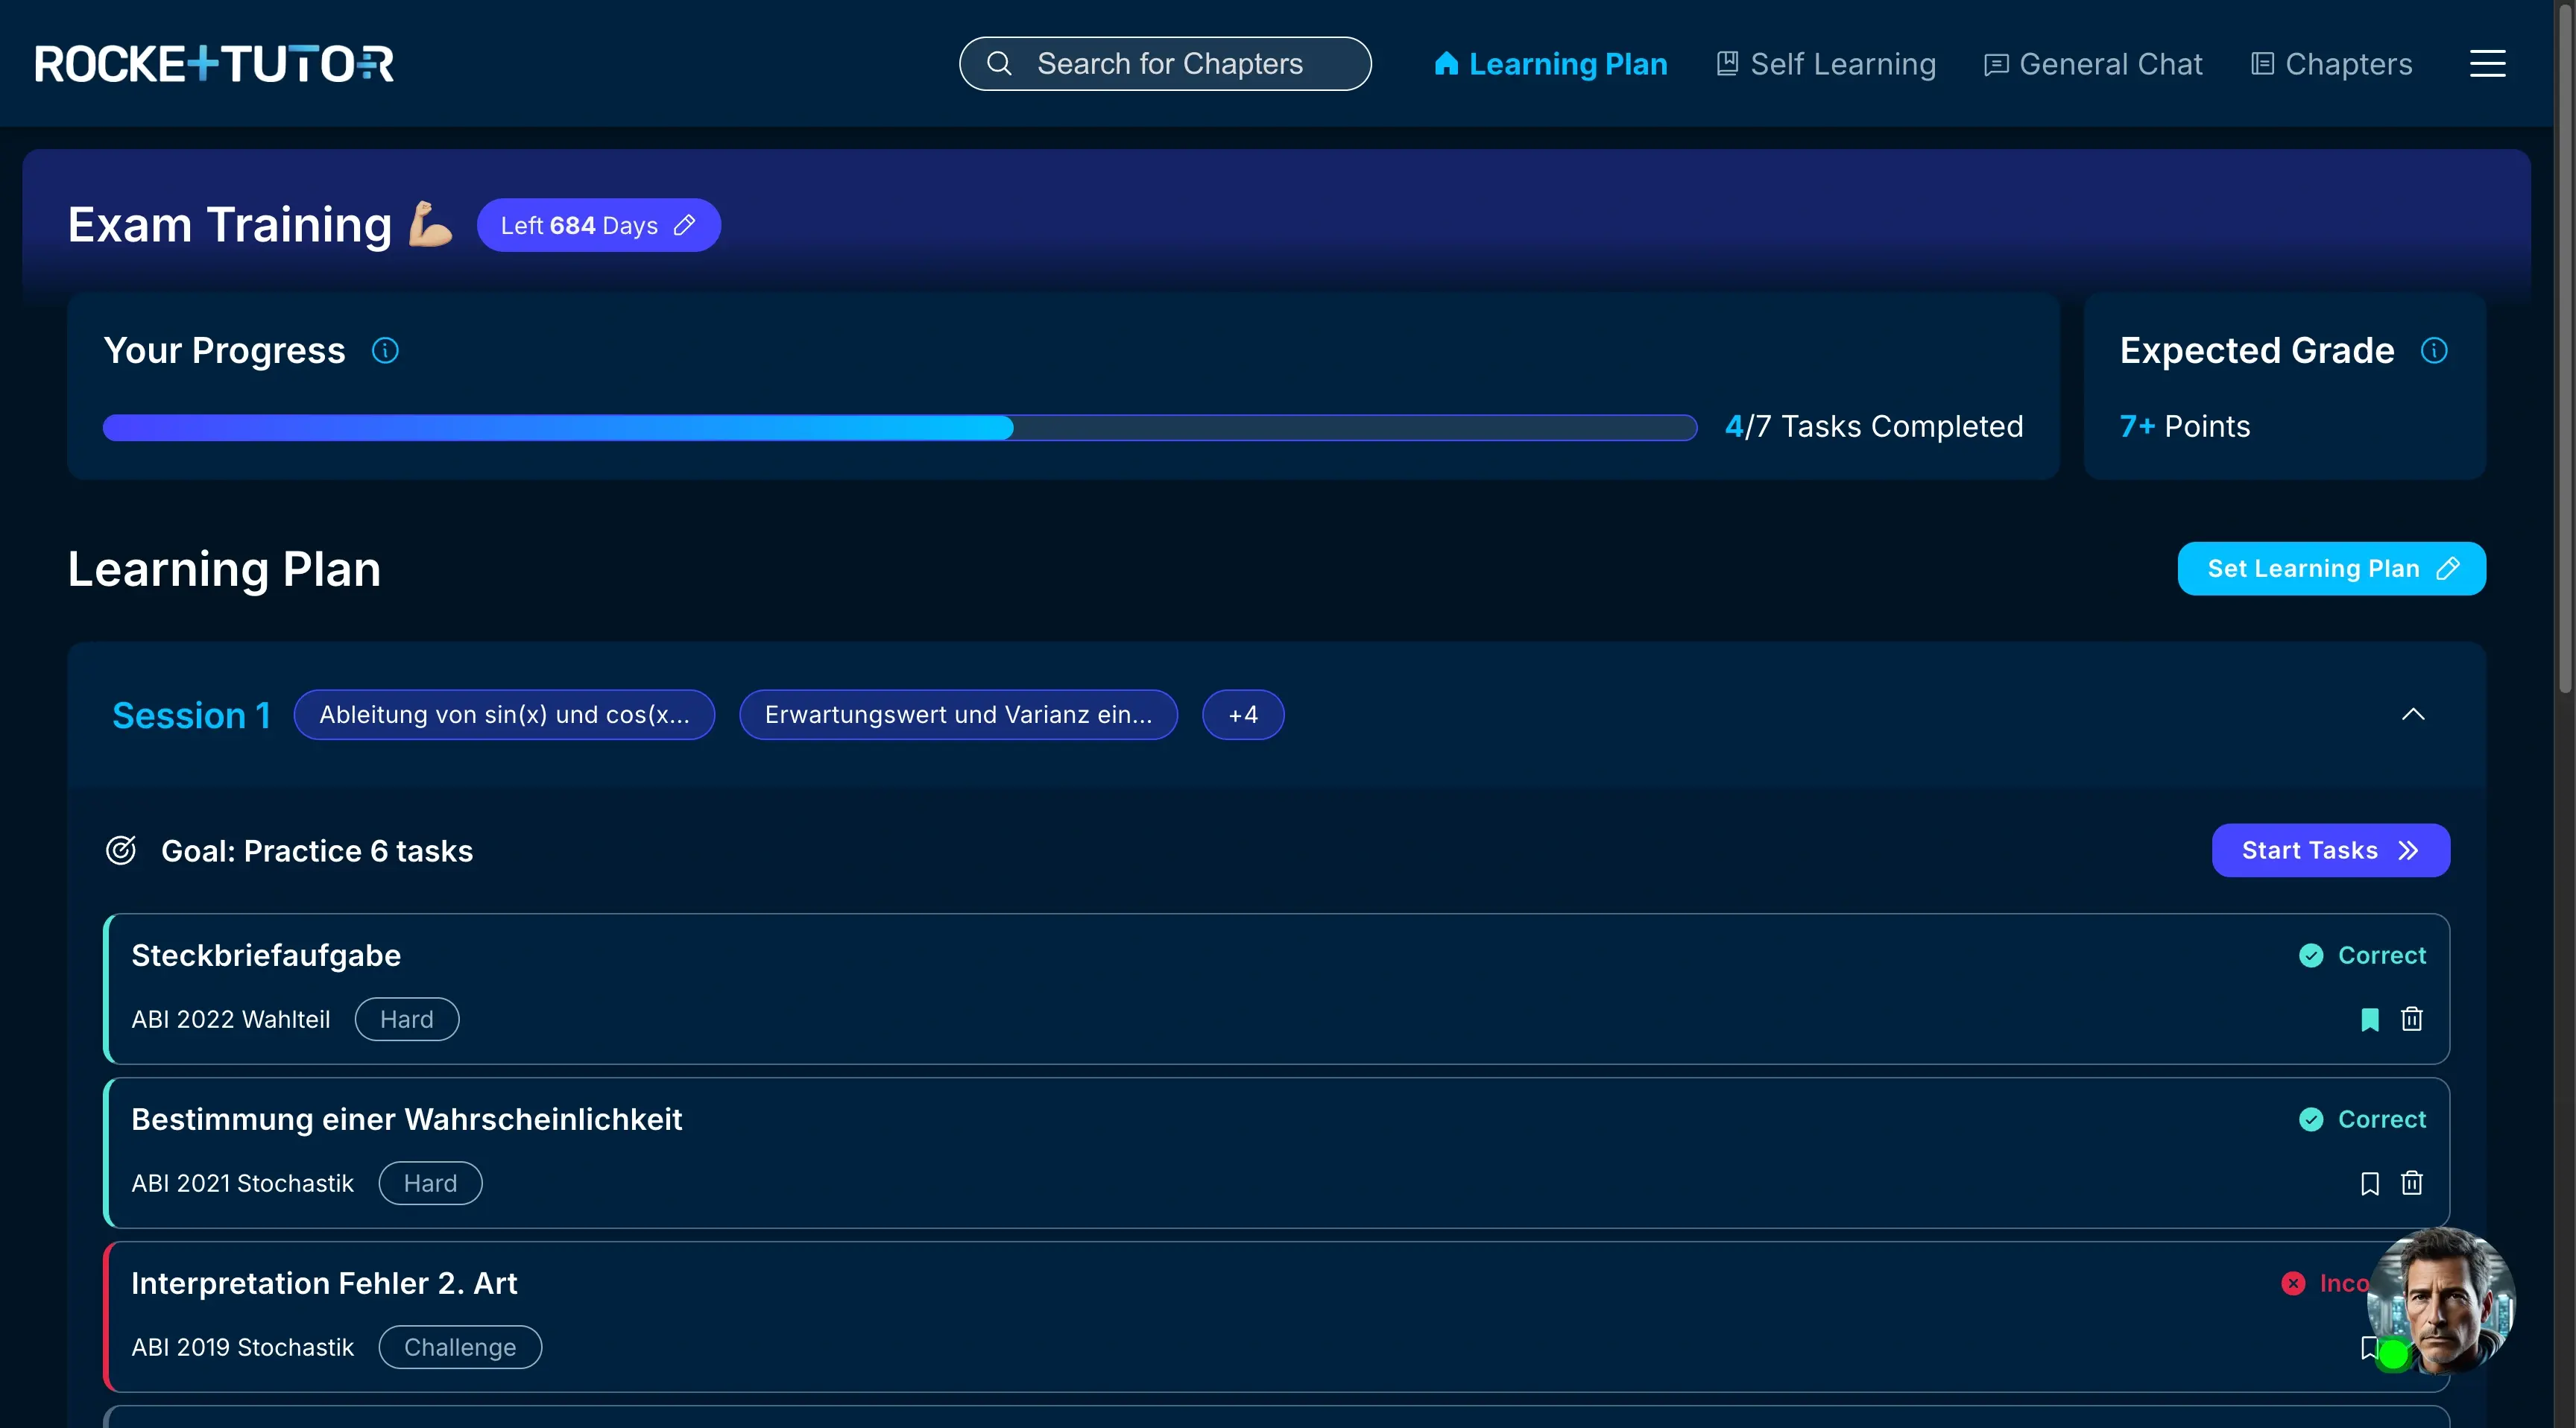Image resolution: width=2576 pixels, height=1428 pixels.
Task: Select the Erwartungswert und Varianz chip
Action: tap(958, 715)
